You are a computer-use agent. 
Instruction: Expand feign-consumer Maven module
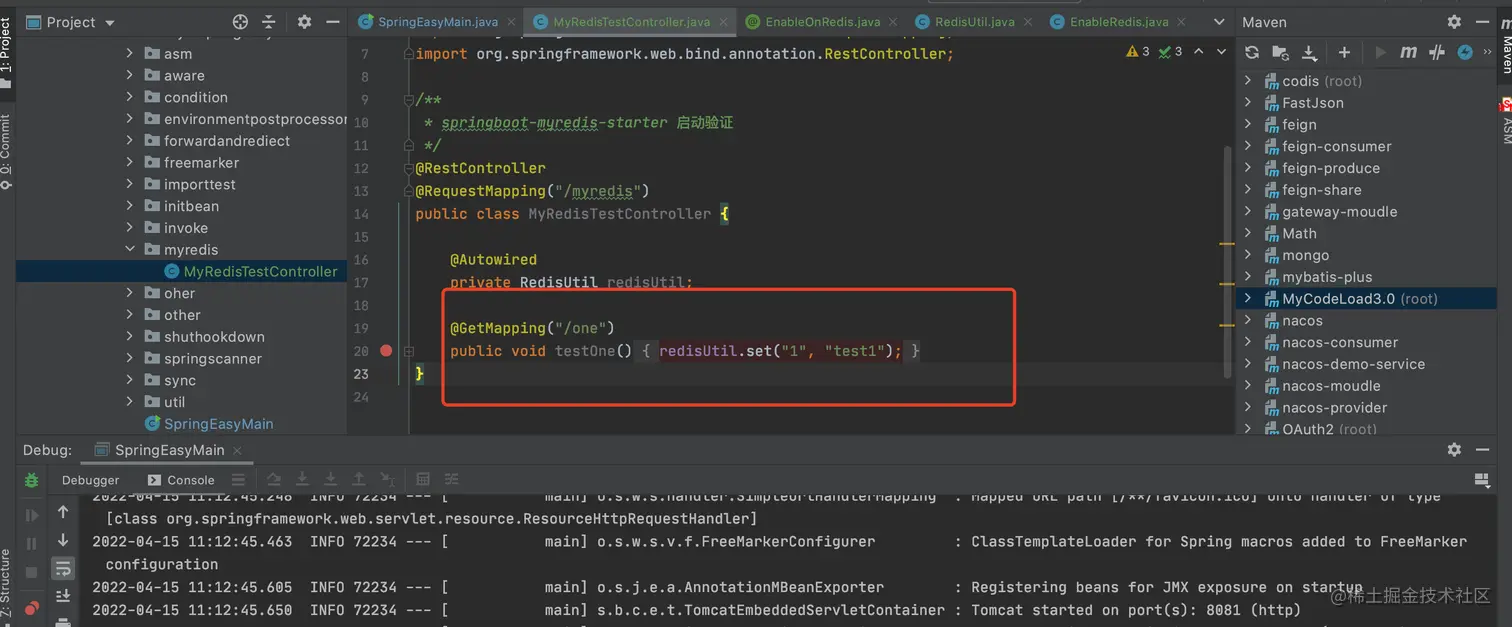point(1248,146)
